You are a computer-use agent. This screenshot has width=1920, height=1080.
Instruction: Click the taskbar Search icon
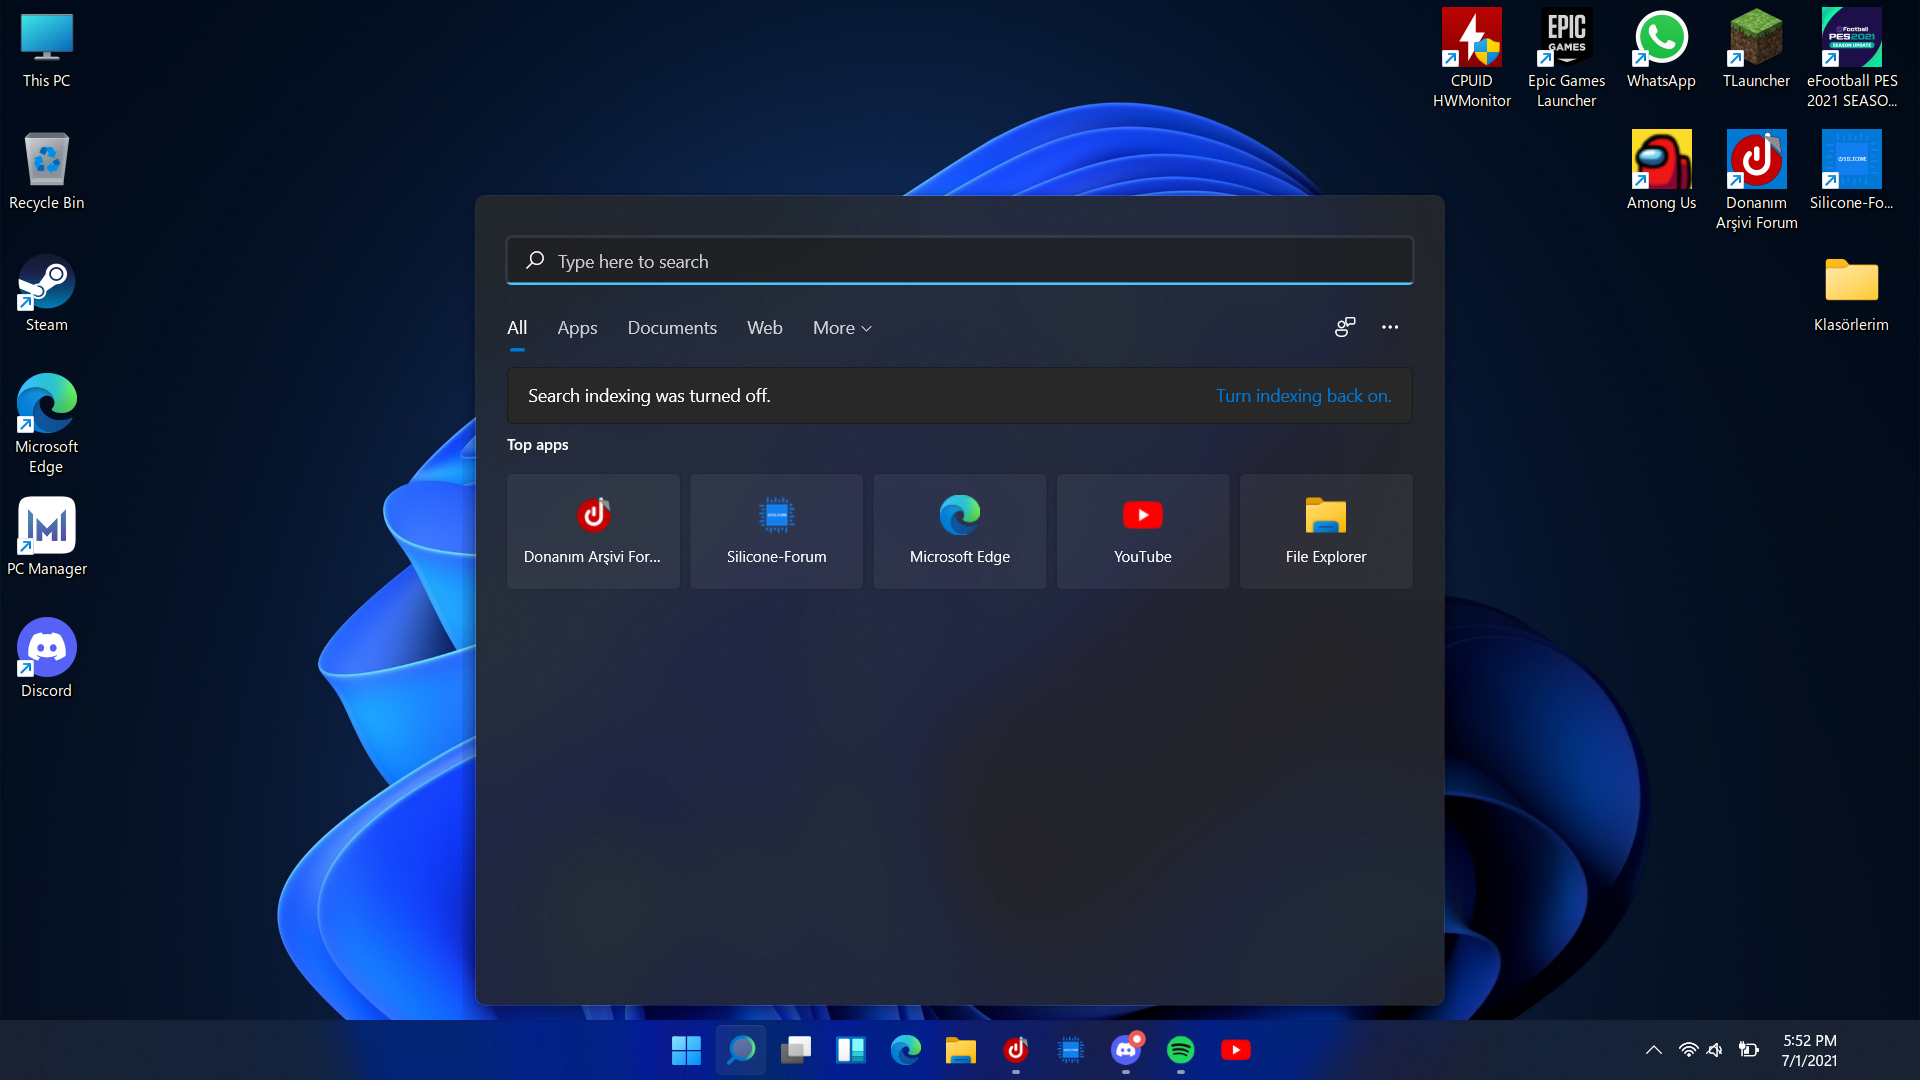point(741,1050)
